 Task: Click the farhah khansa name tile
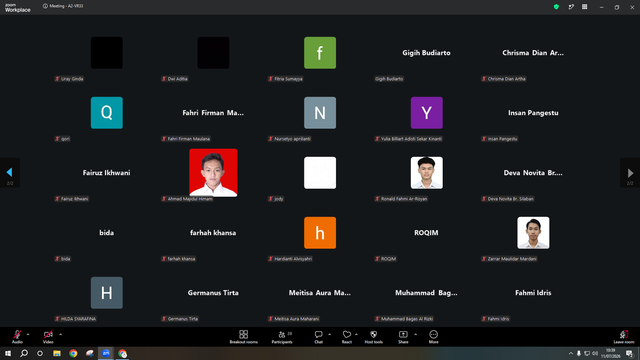[x=213, y=233]
